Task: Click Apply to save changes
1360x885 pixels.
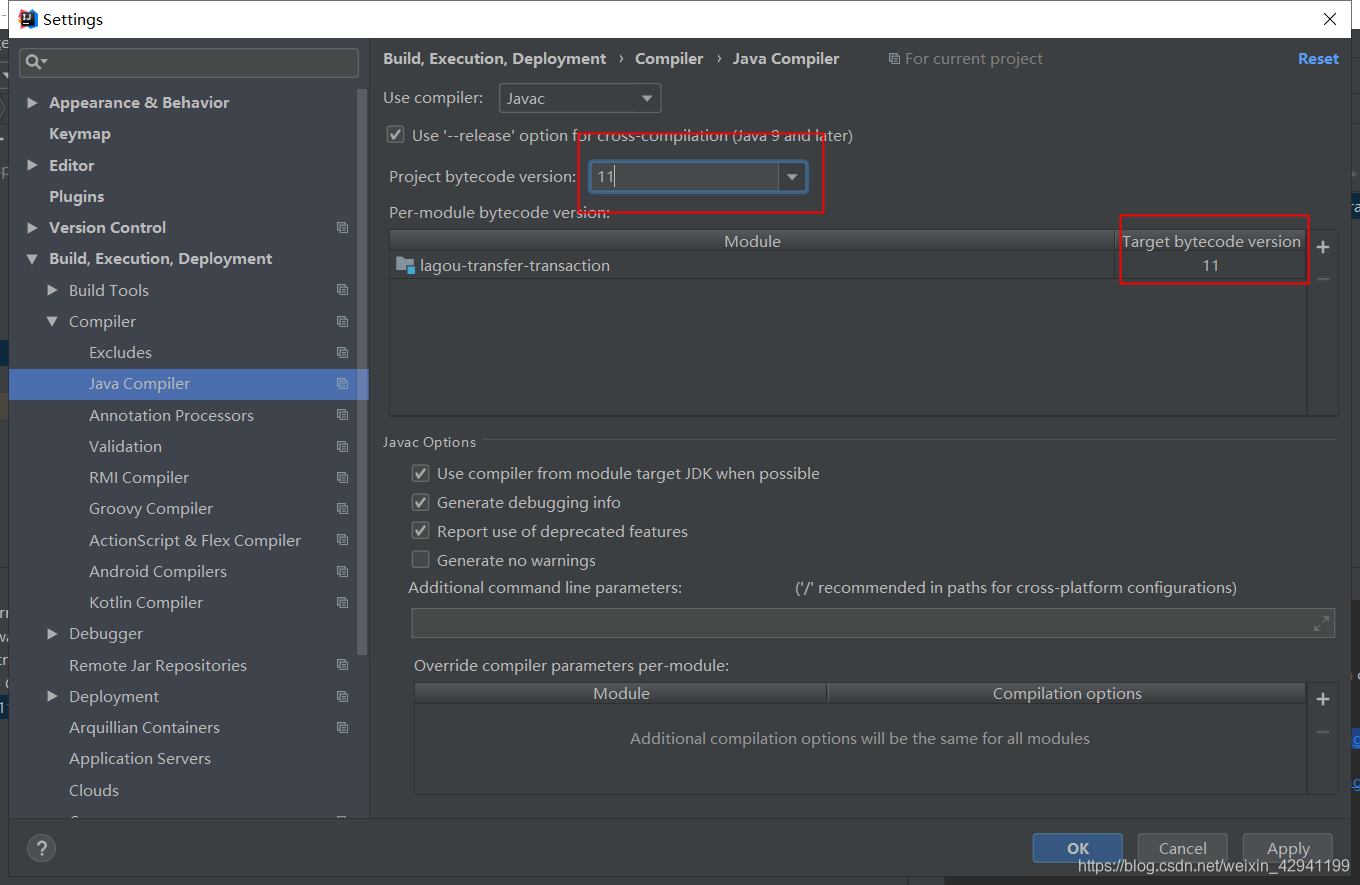Action: click(x=1288, y=848)
